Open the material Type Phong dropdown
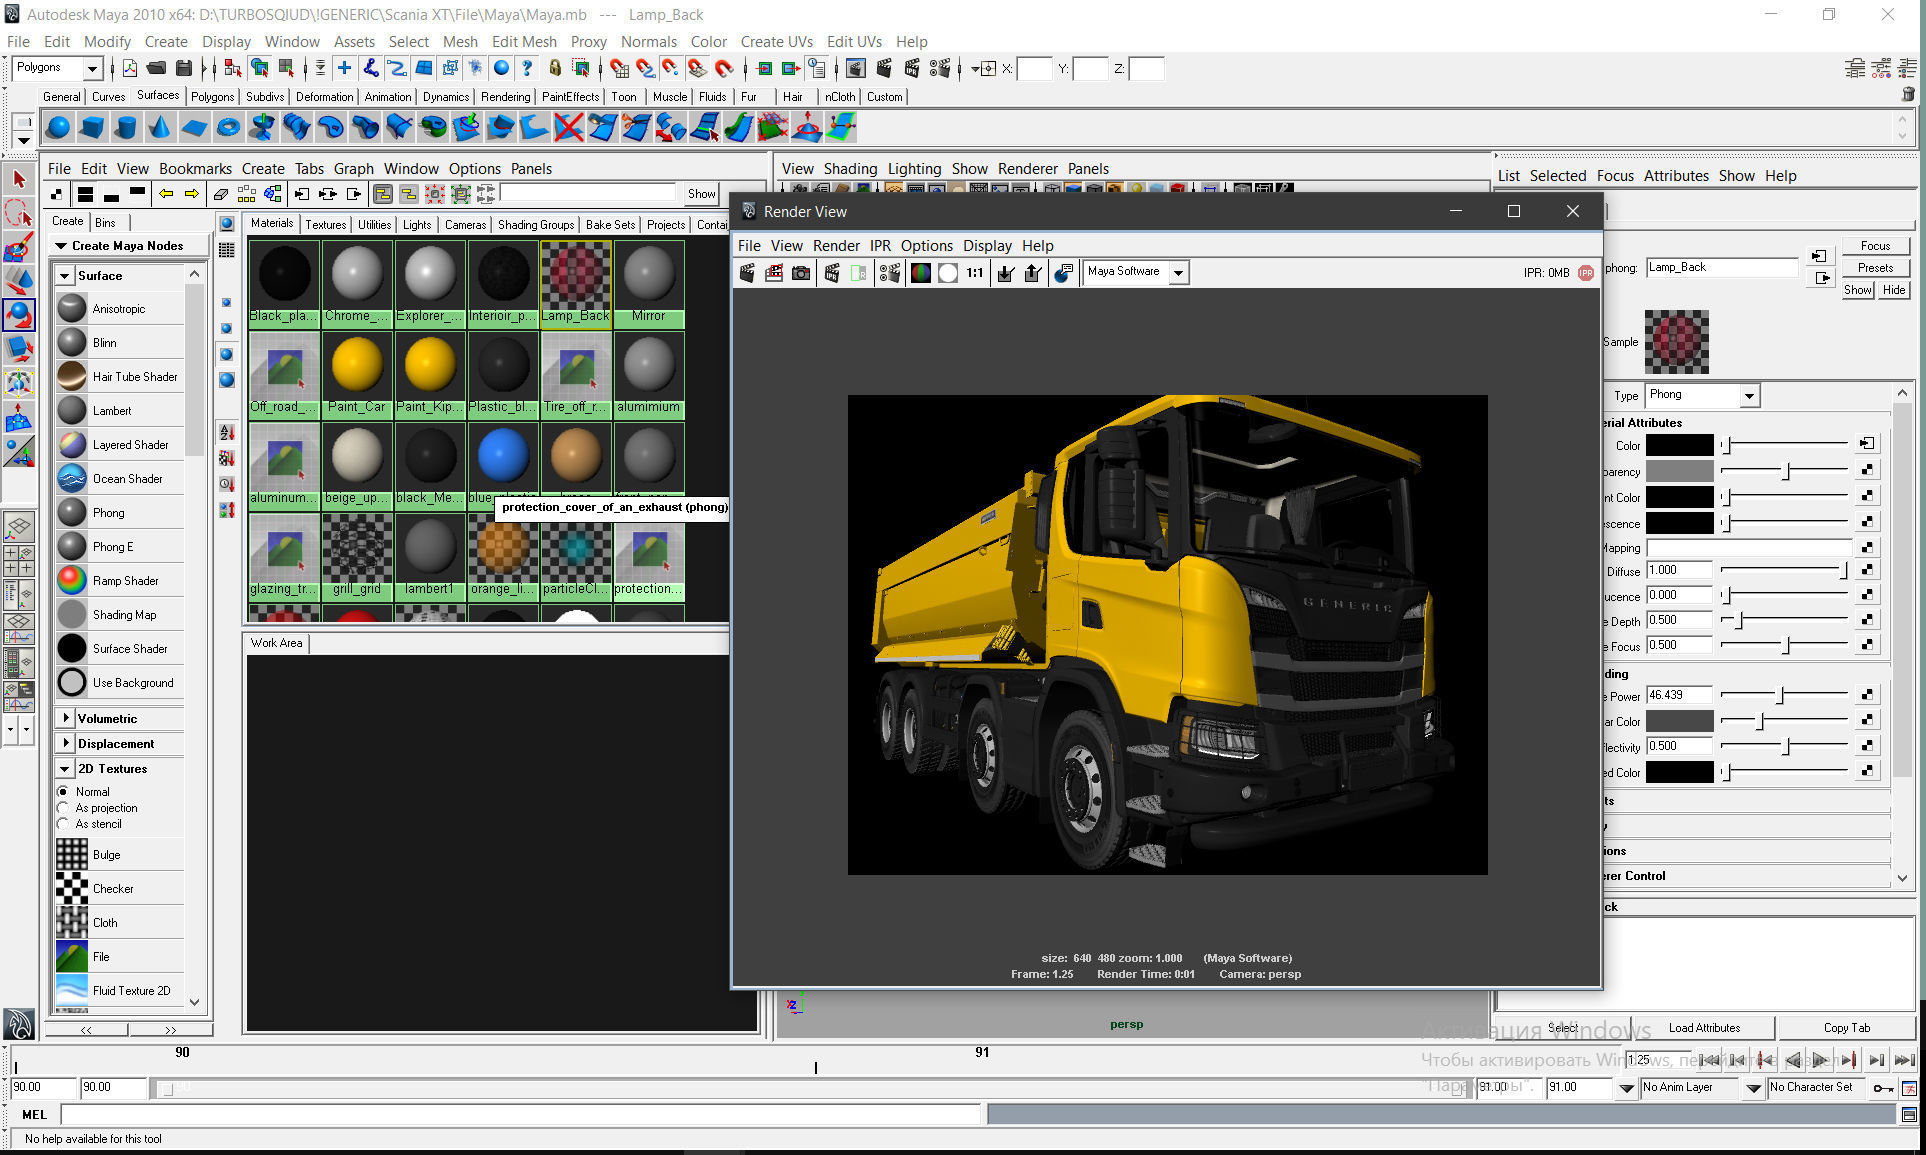This screenshot has height=1155, width=1926. point(1749,395)
